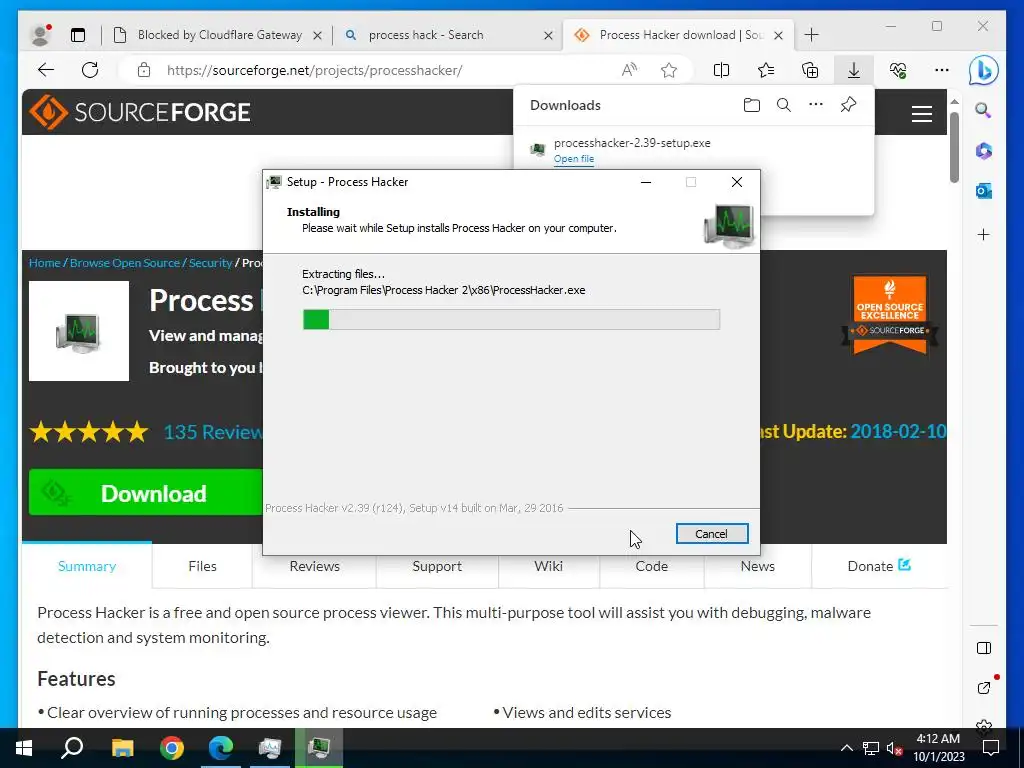Viewport: 1024px width, 768px height.
Task: Click Open file link for processhacker setup
Action: click(574, 159)
